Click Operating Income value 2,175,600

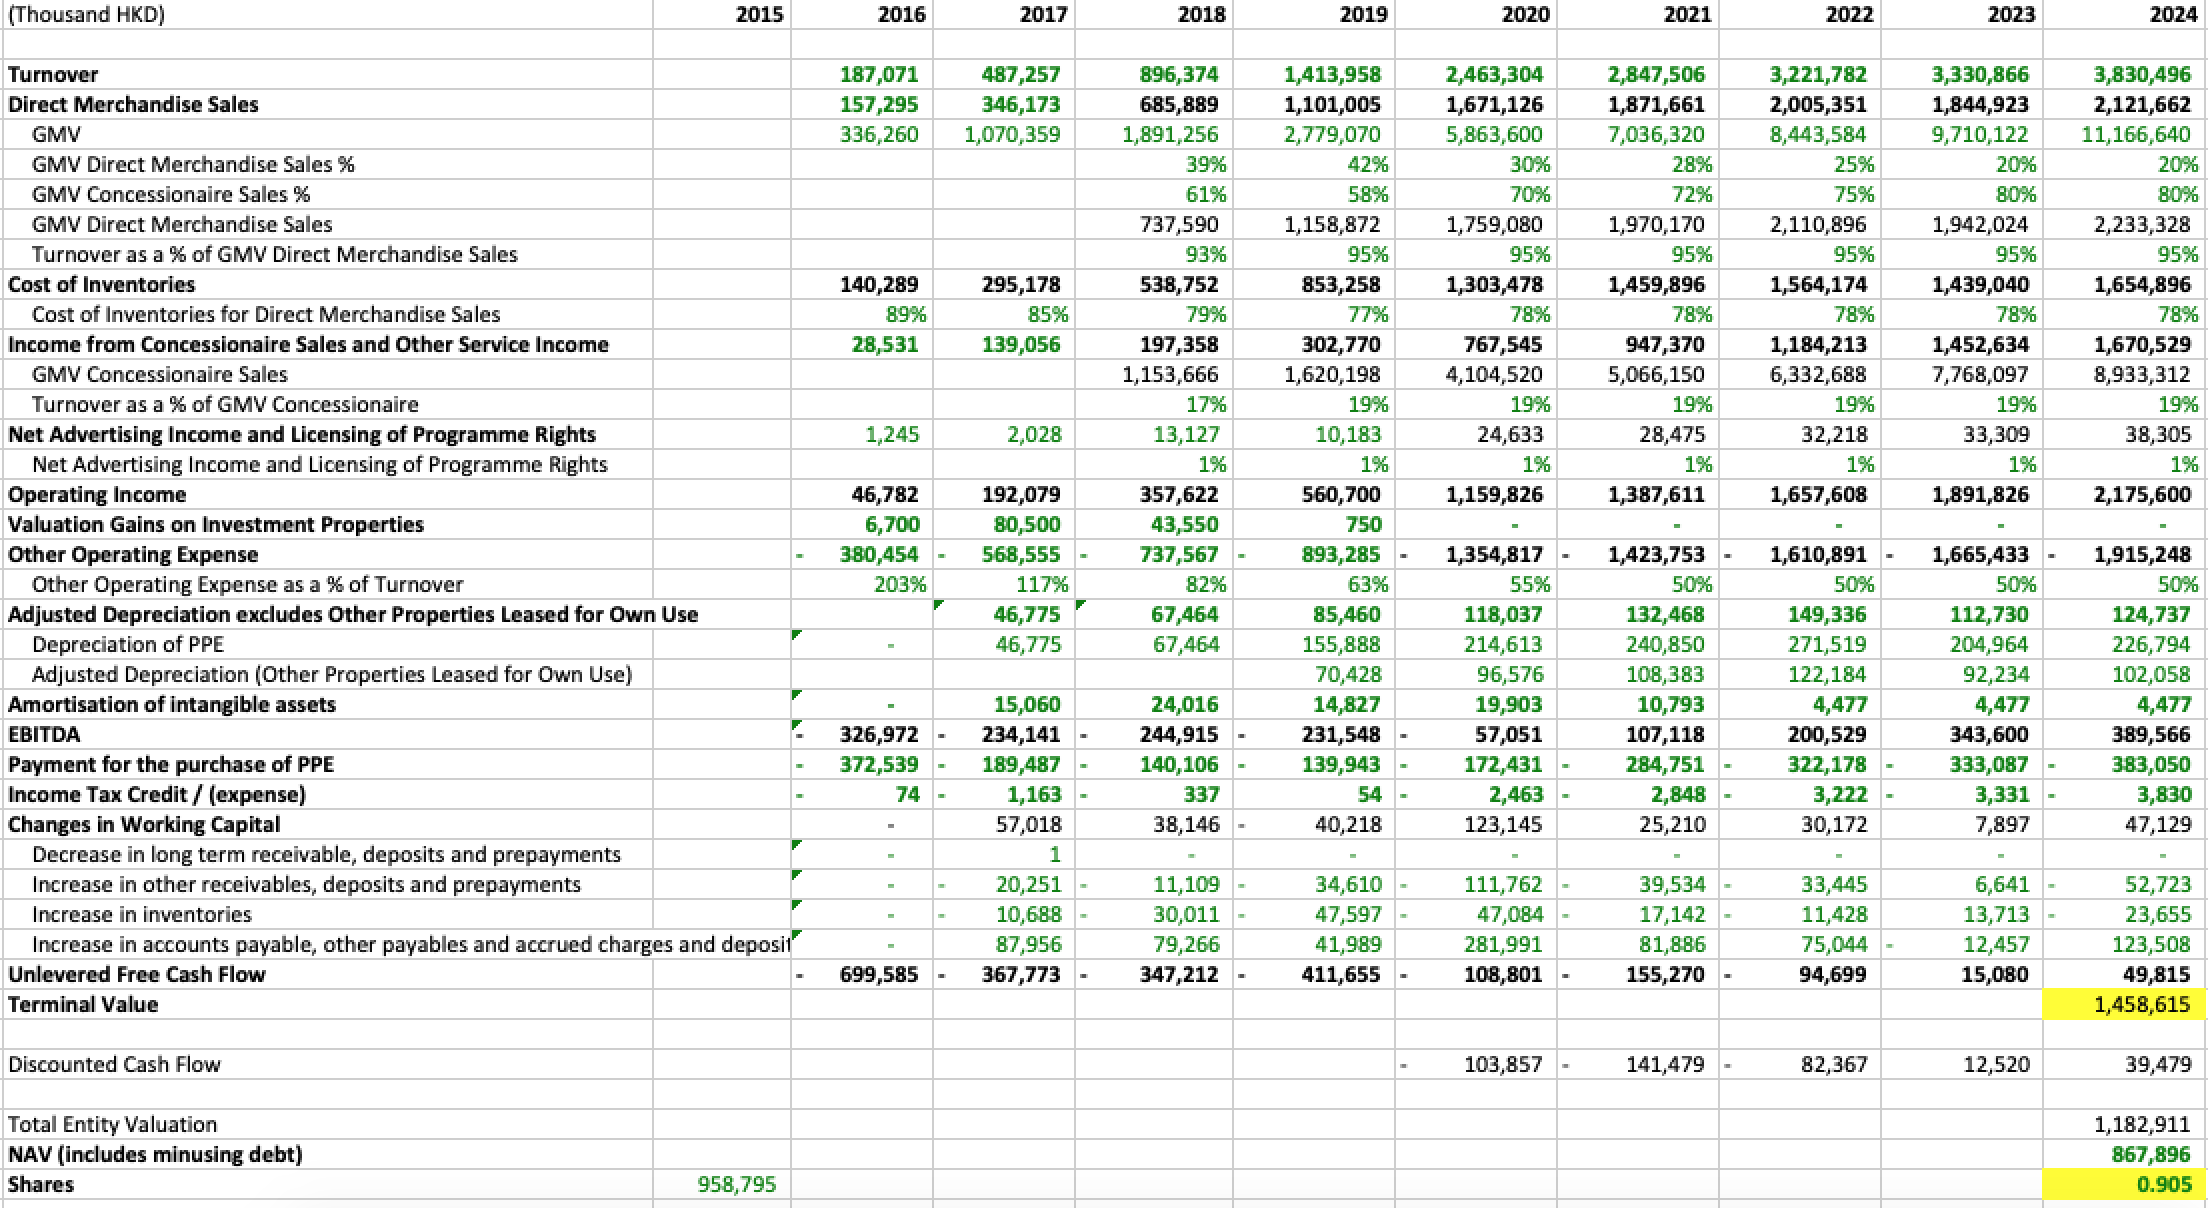(x=2142, y=495)
